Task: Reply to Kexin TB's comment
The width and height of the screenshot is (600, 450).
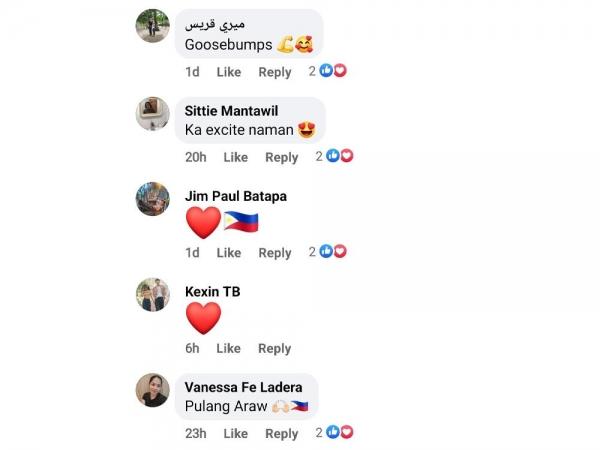Action: [x=274, y=349]
